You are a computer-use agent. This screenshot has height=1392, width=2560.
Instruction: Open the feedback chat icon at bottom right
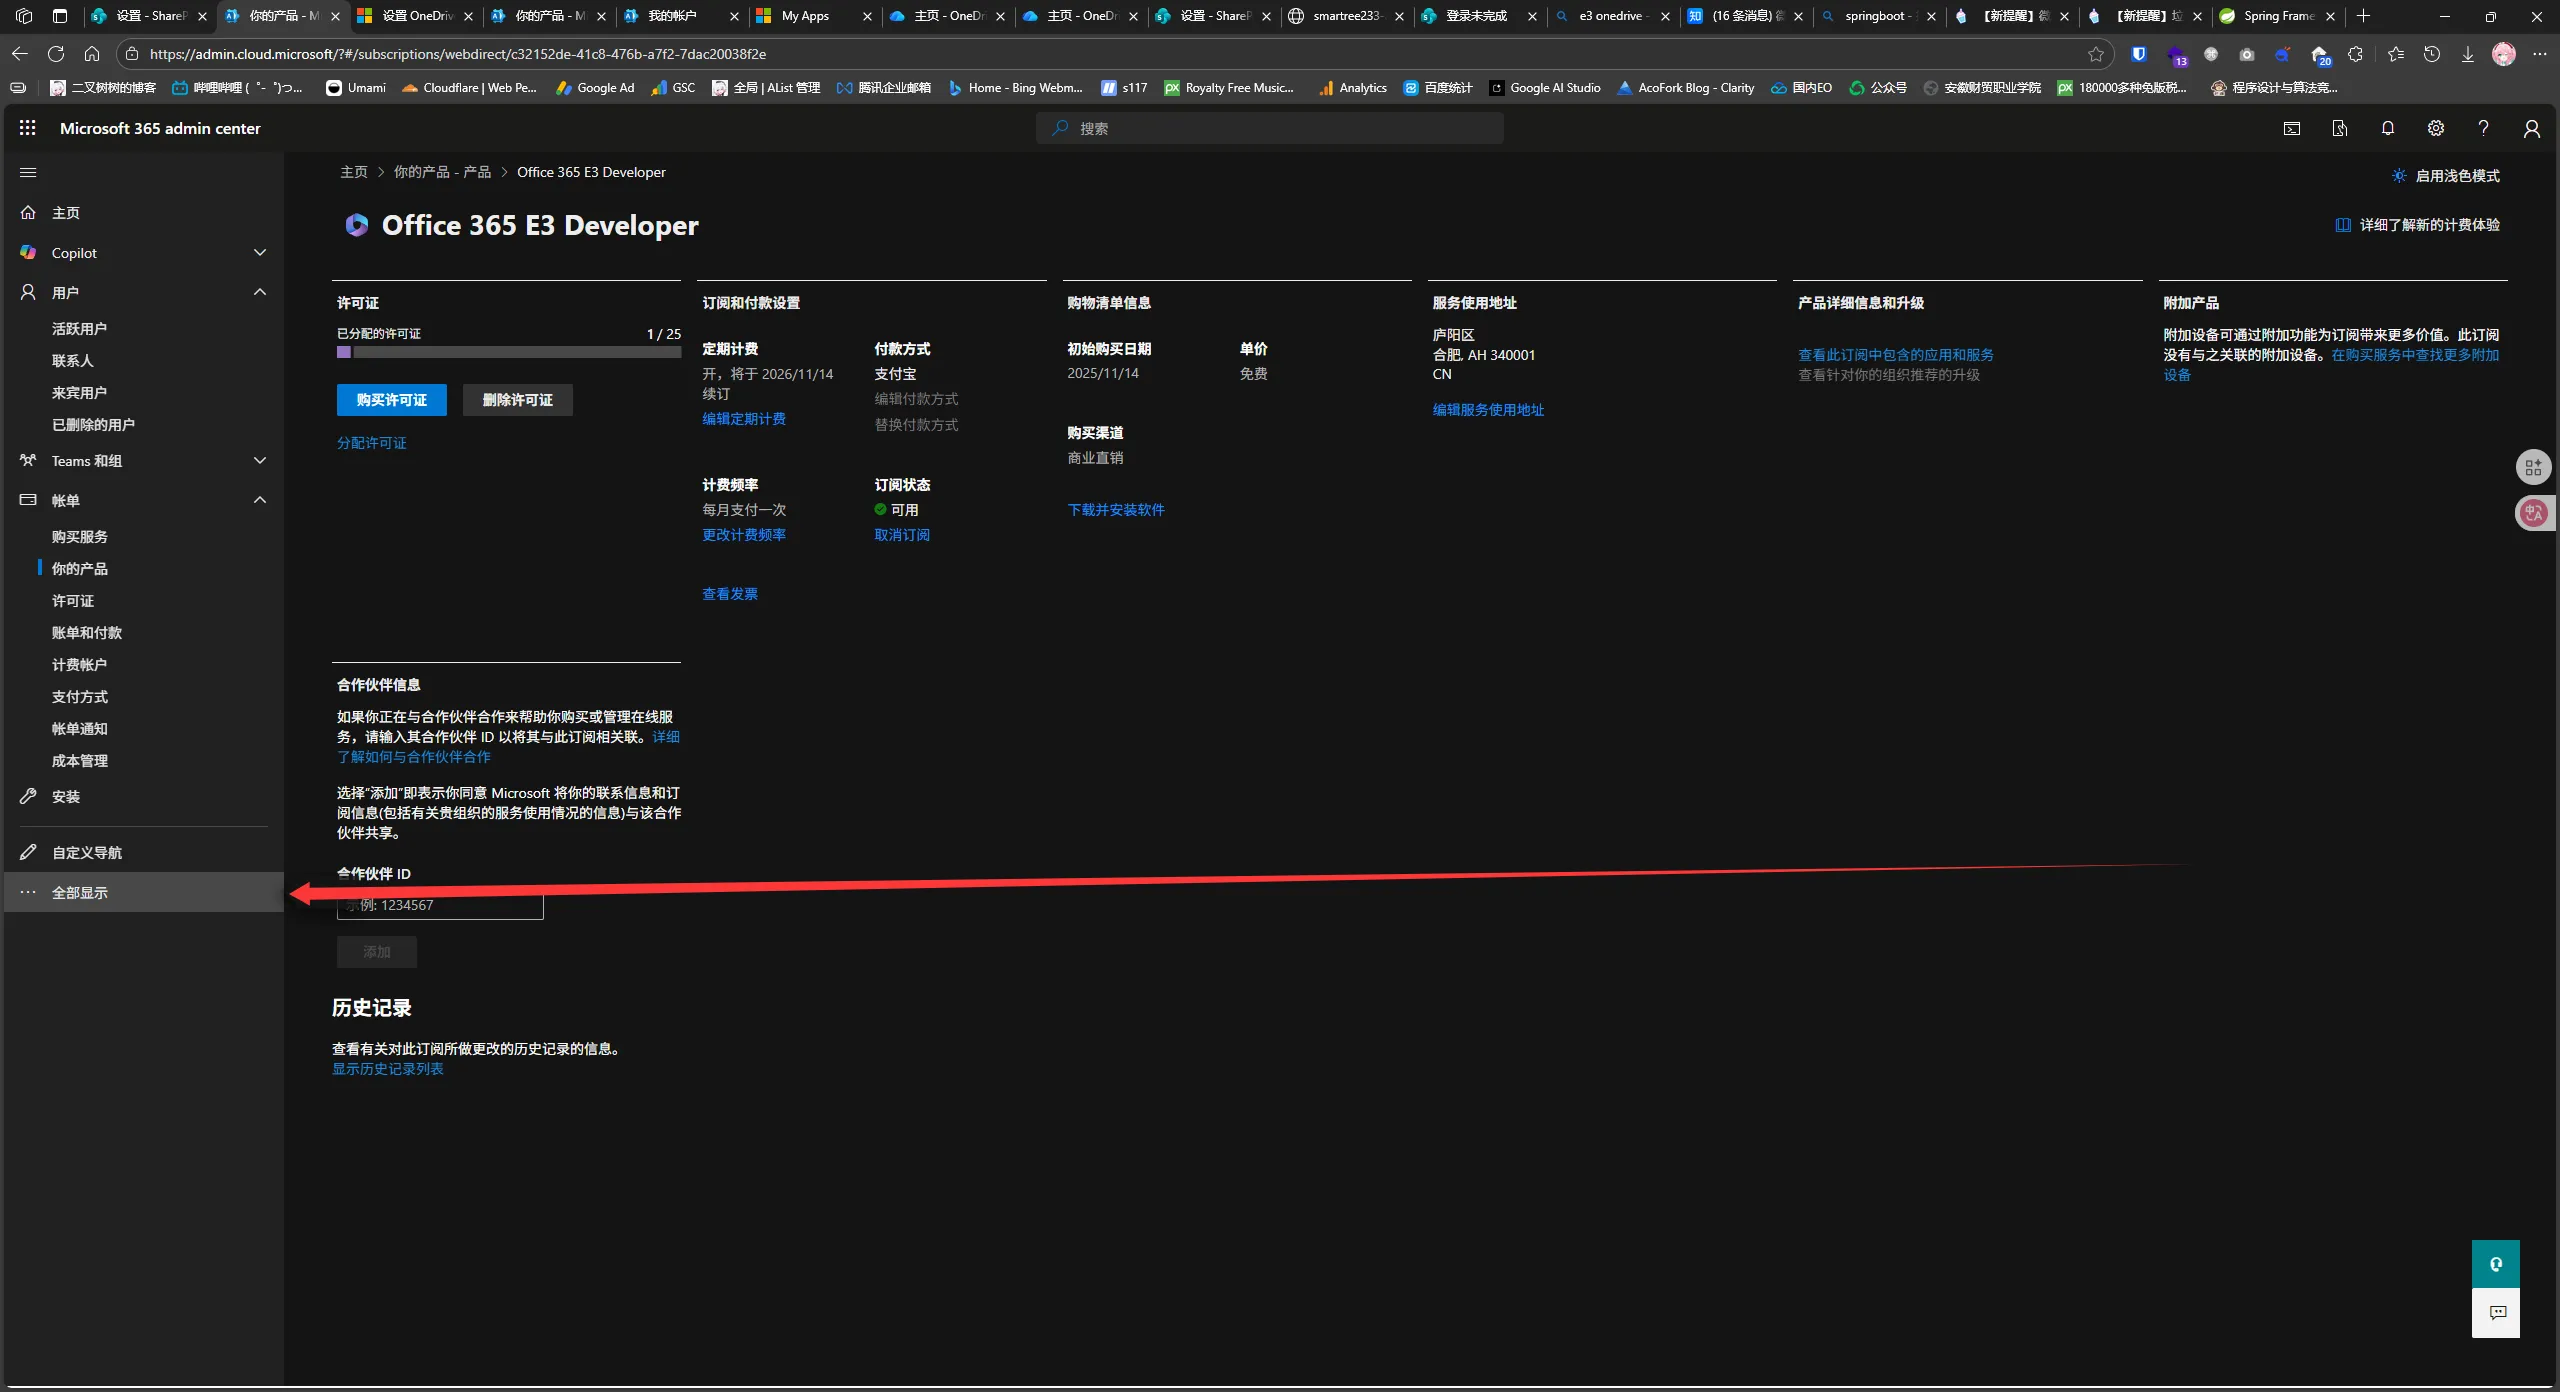(2497, 1313)
